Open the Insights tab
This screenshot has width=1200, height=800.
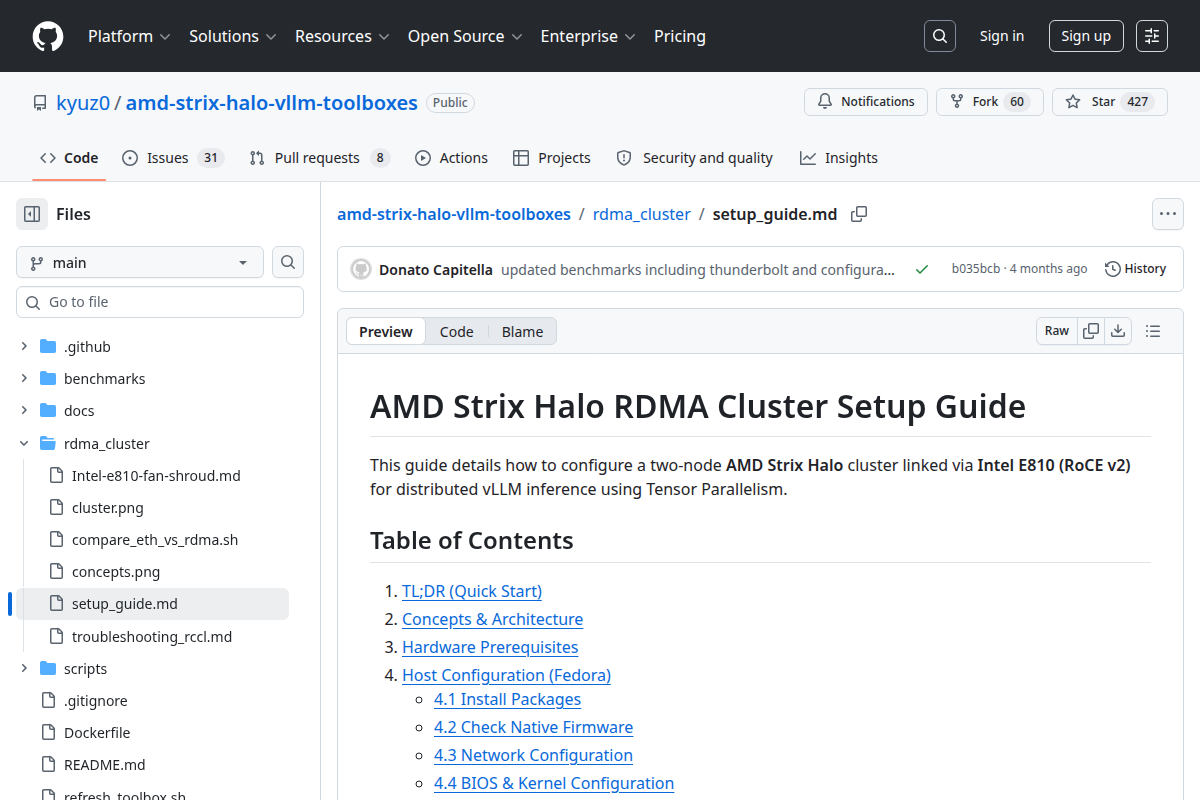click(839, 158)
